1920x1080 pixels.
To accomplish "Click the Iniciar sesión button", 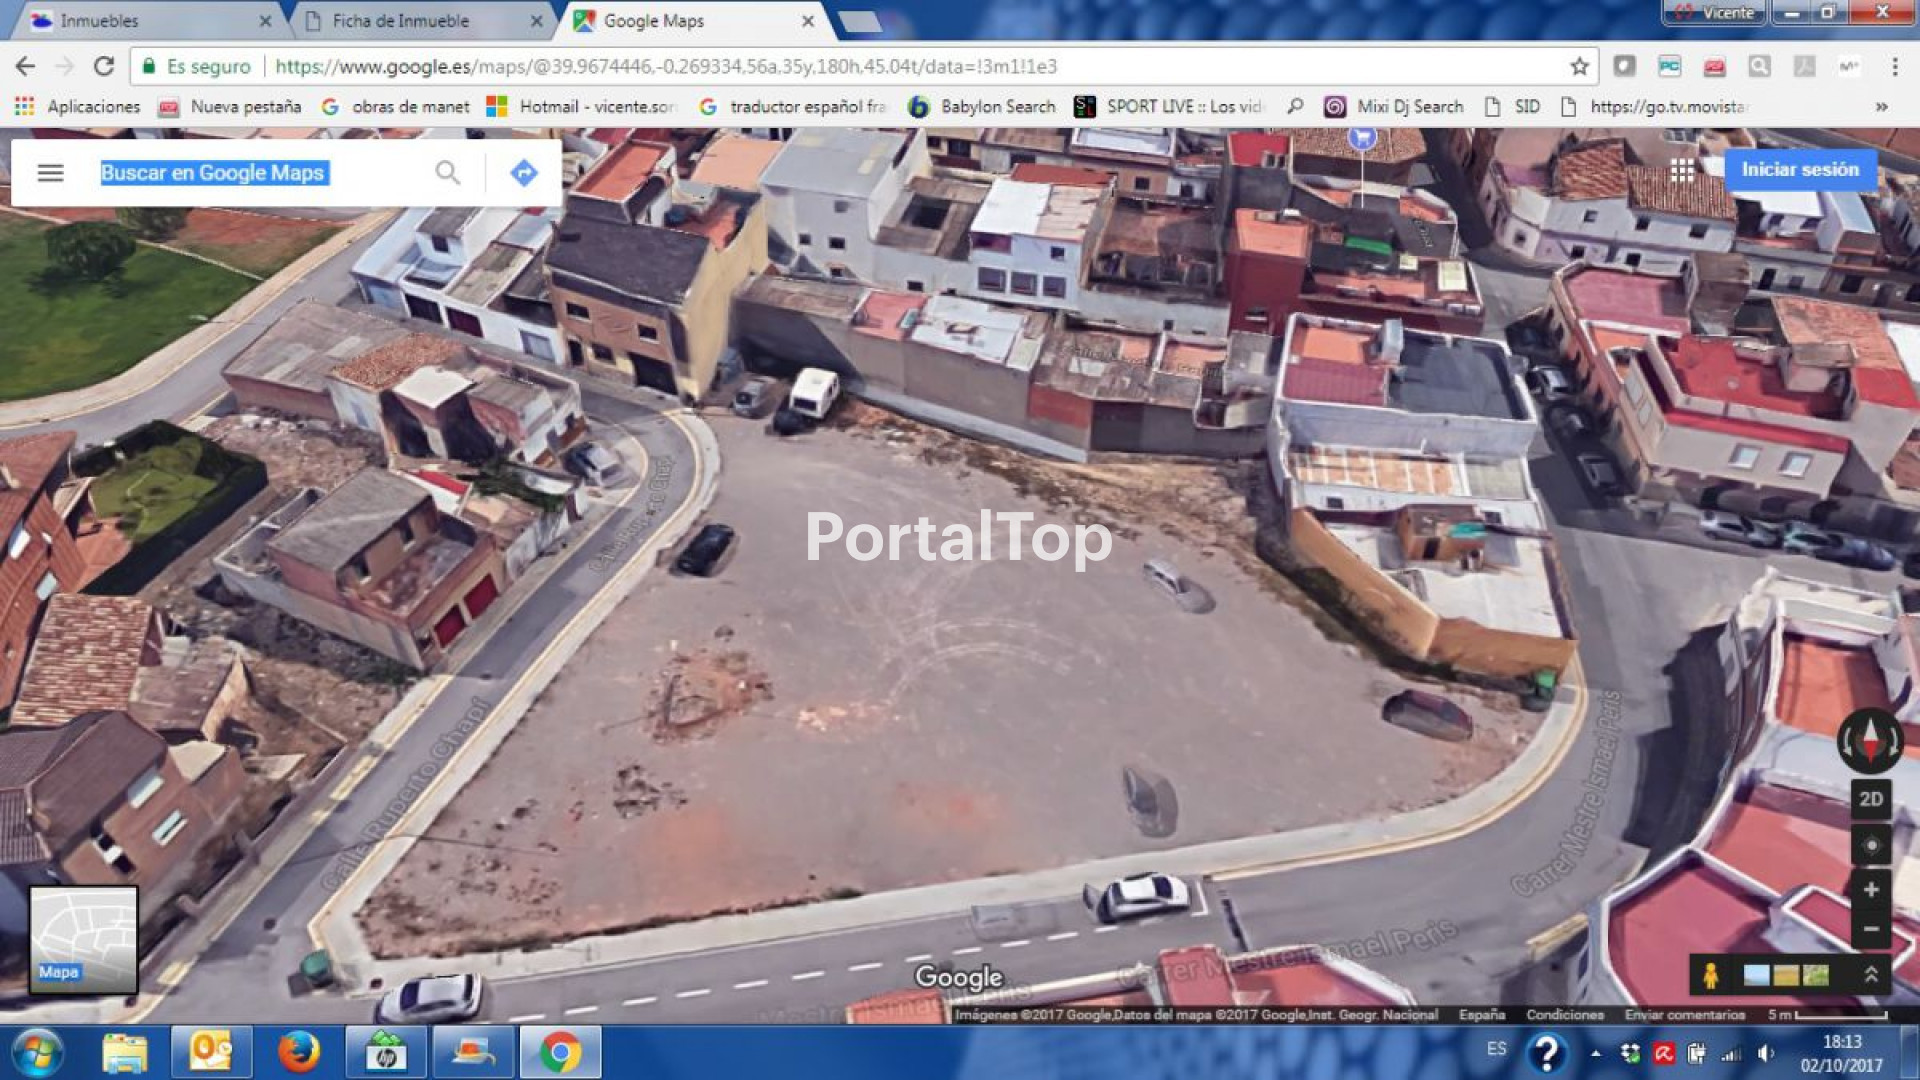I will pos(1799,170).
